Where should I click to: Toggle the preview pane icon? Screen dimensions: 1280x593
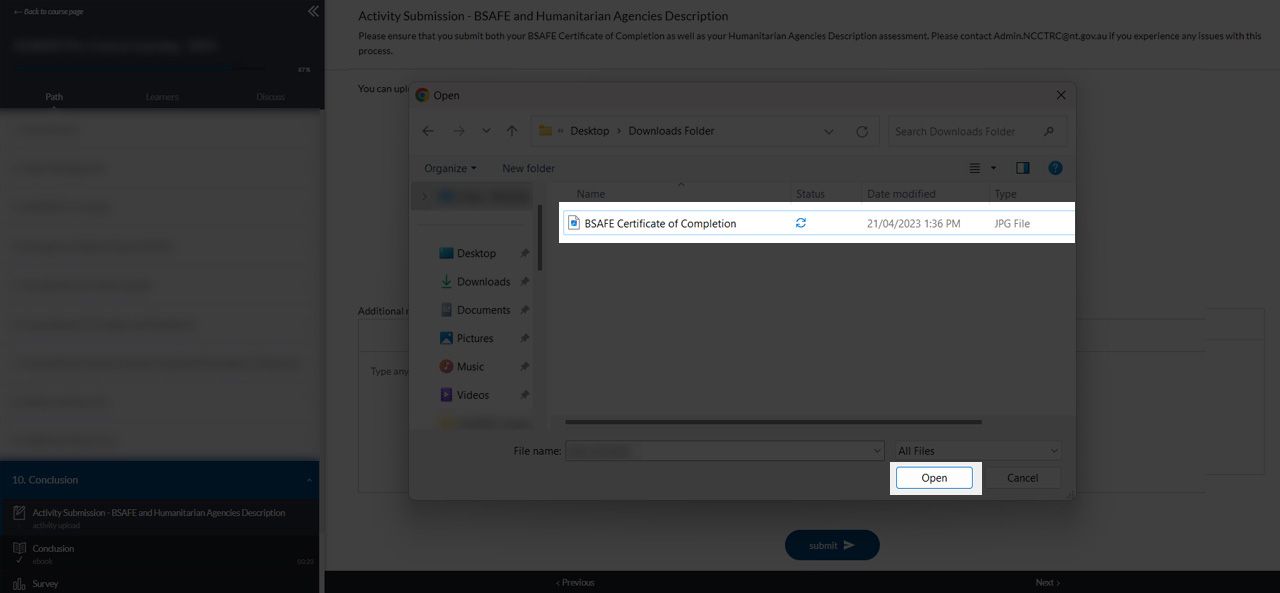pyautogui.click(x=1022, y=168)
